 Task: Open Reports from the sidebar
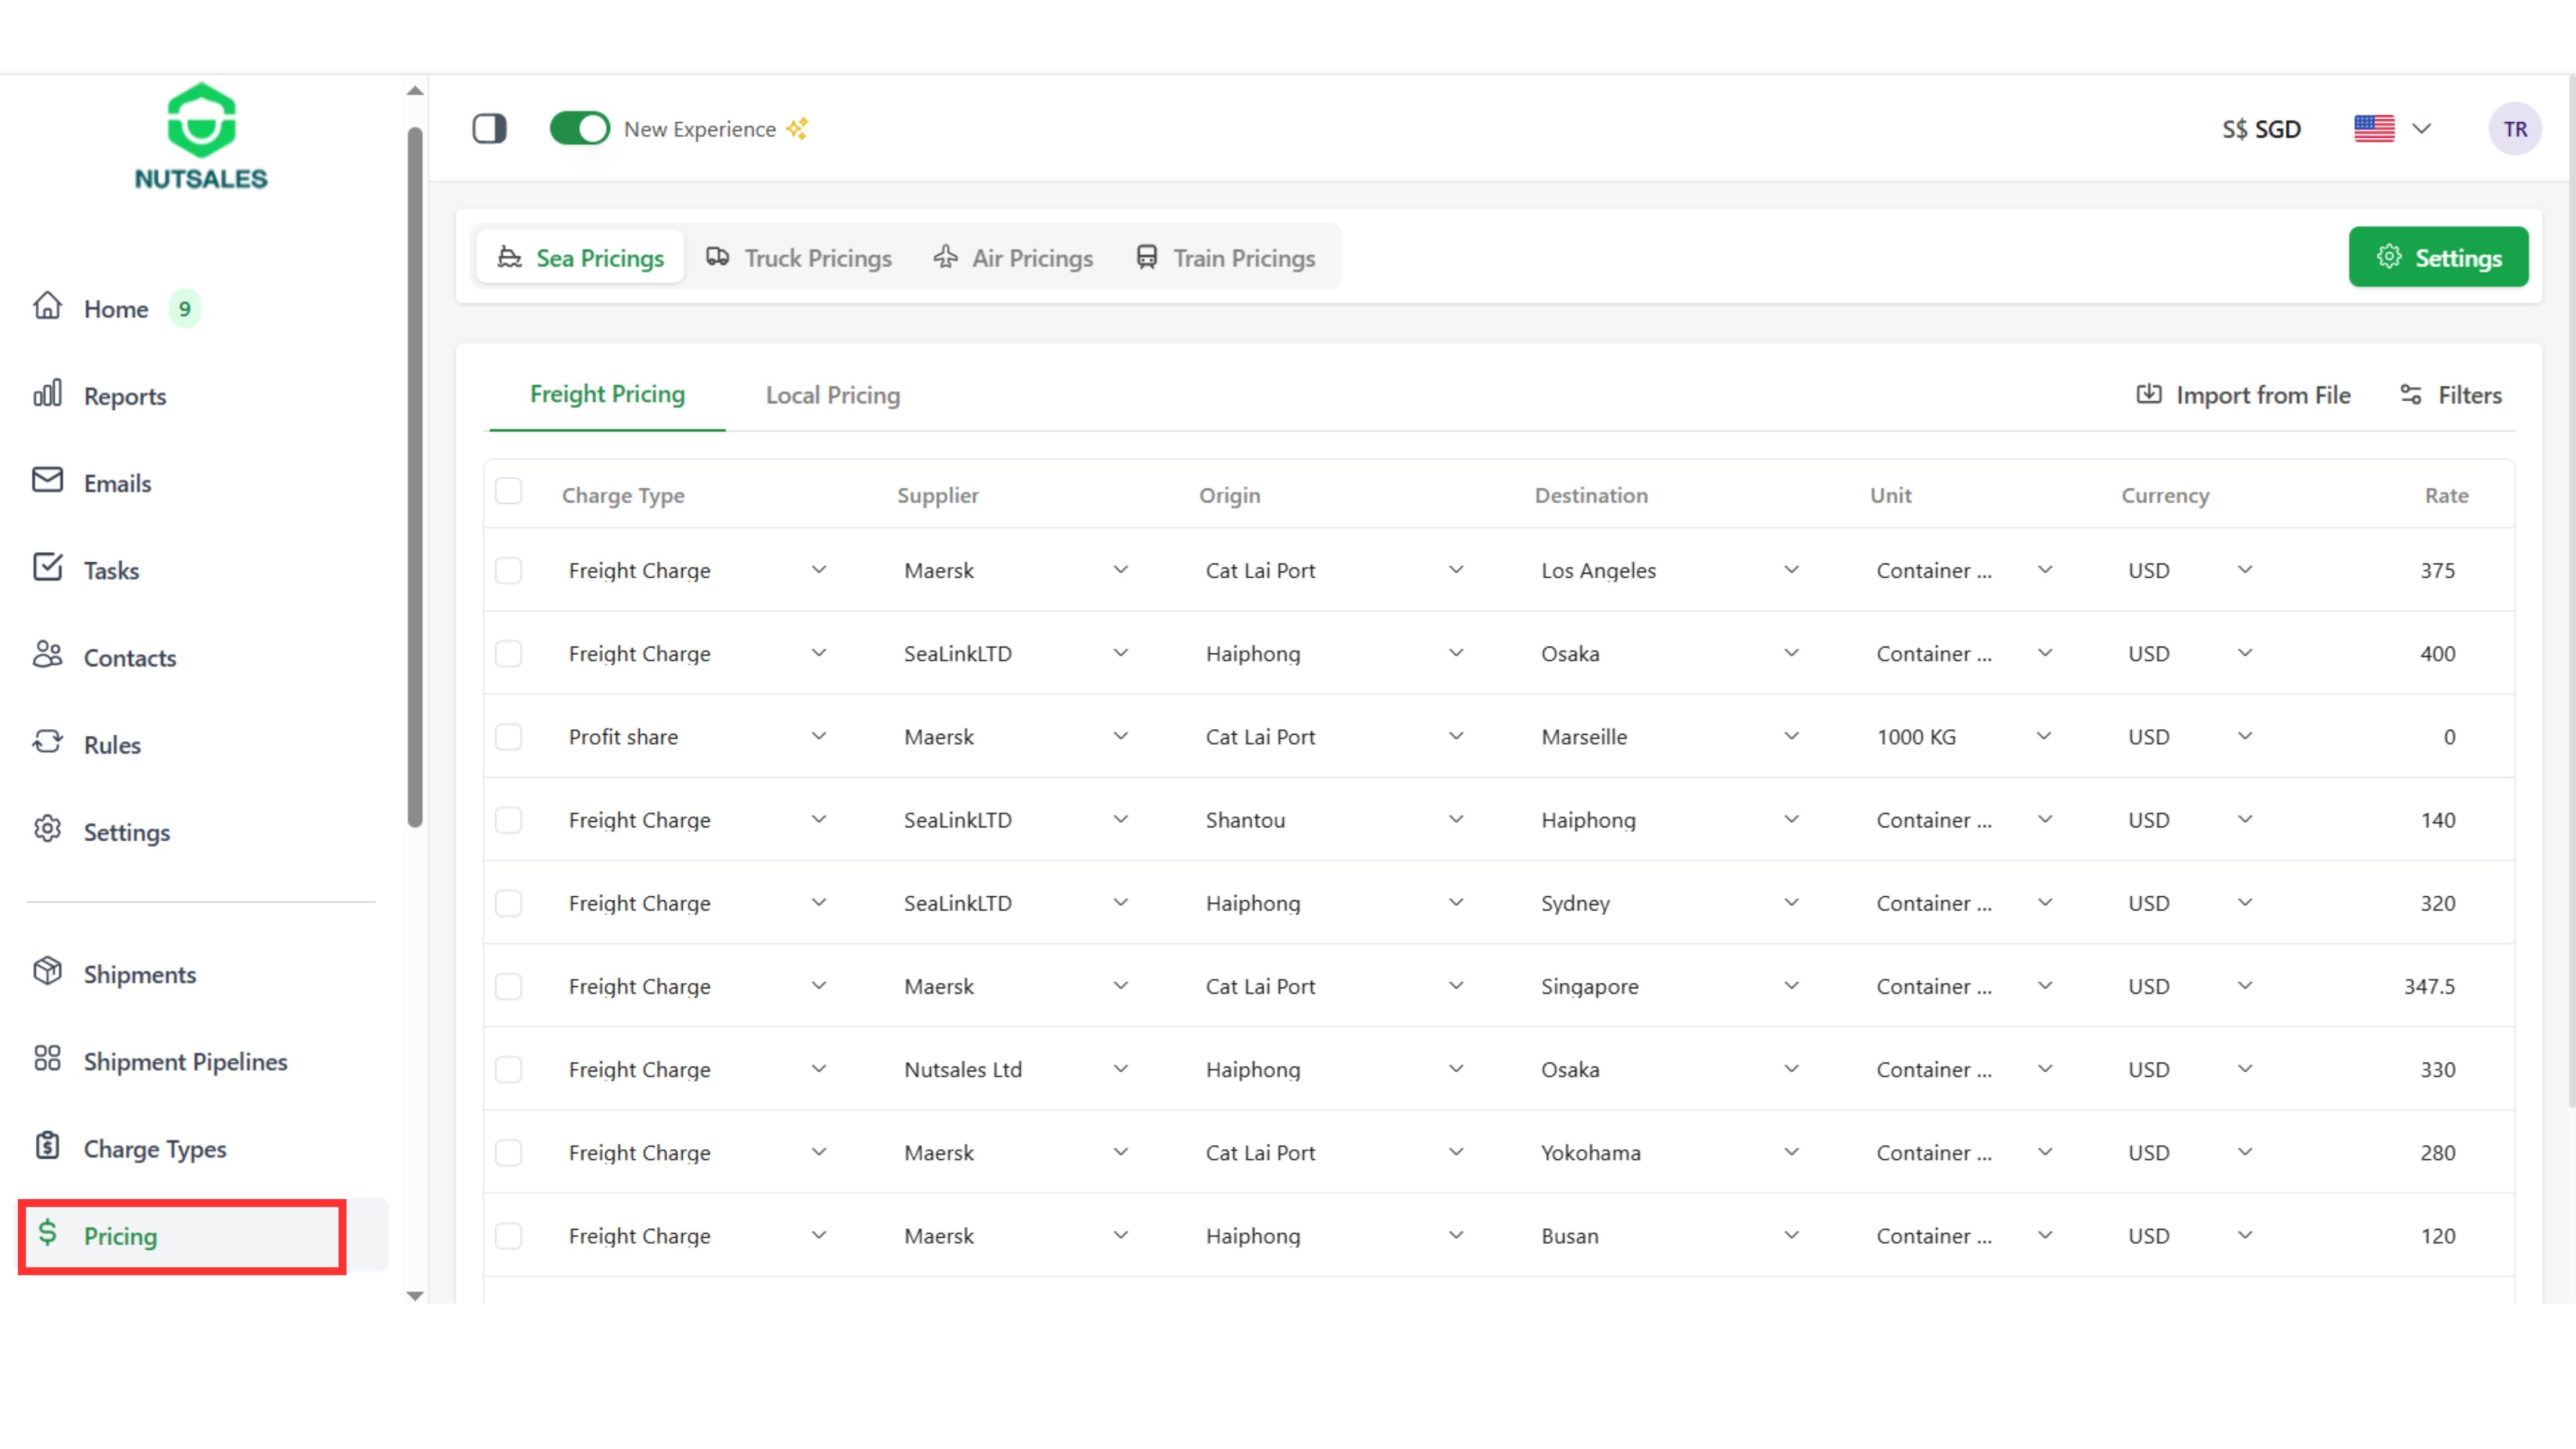pyautogui.click(x=124, y=396)
